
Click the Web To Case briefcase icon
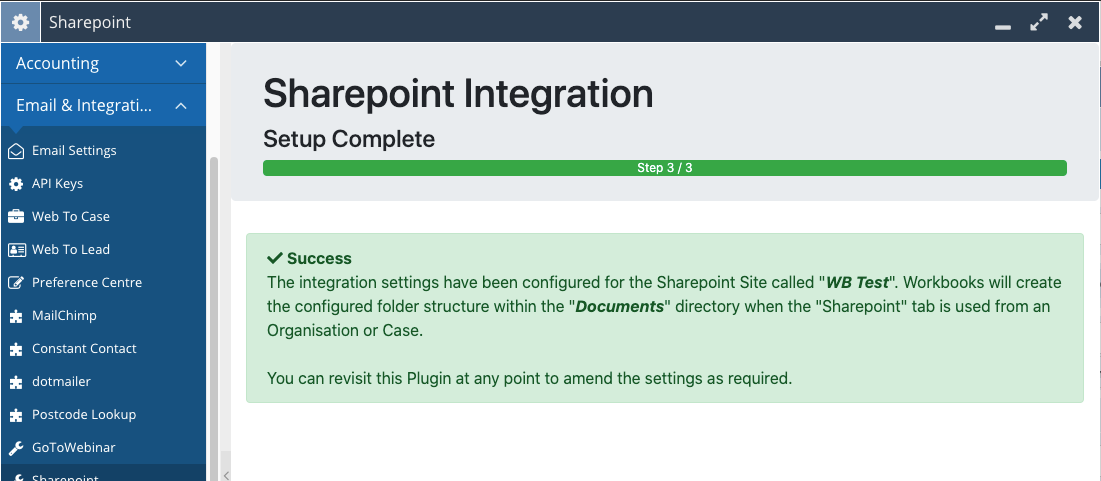pos(15,217)
